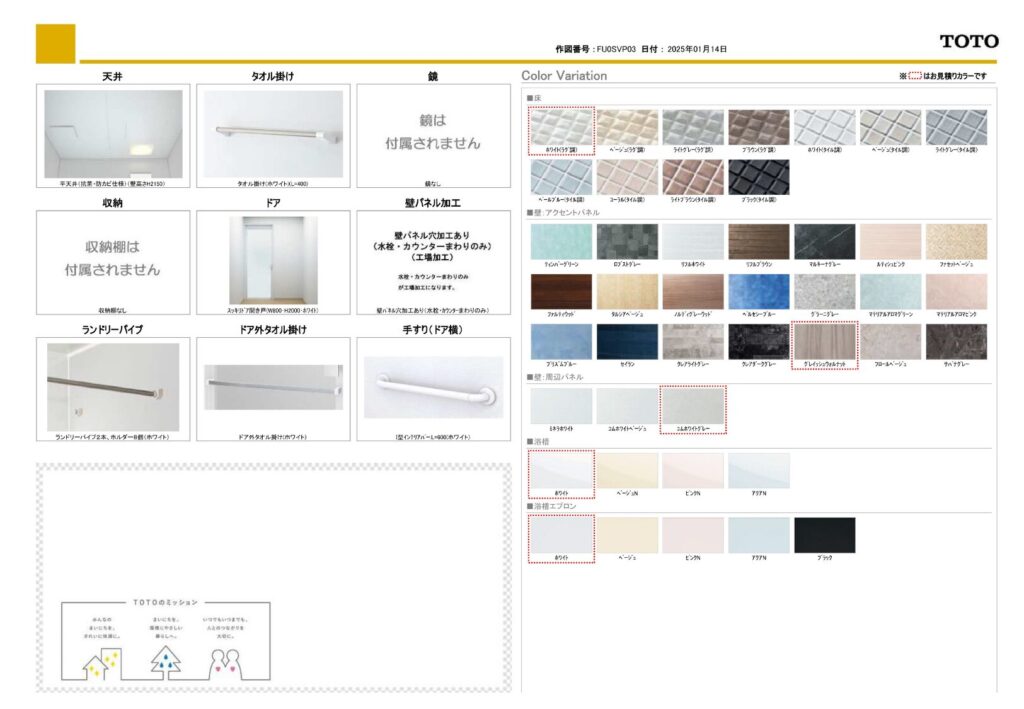This screenshot has width=1024, height=709.
Task: Select the bright blue accent panel swatch
Action: point(758,291)
